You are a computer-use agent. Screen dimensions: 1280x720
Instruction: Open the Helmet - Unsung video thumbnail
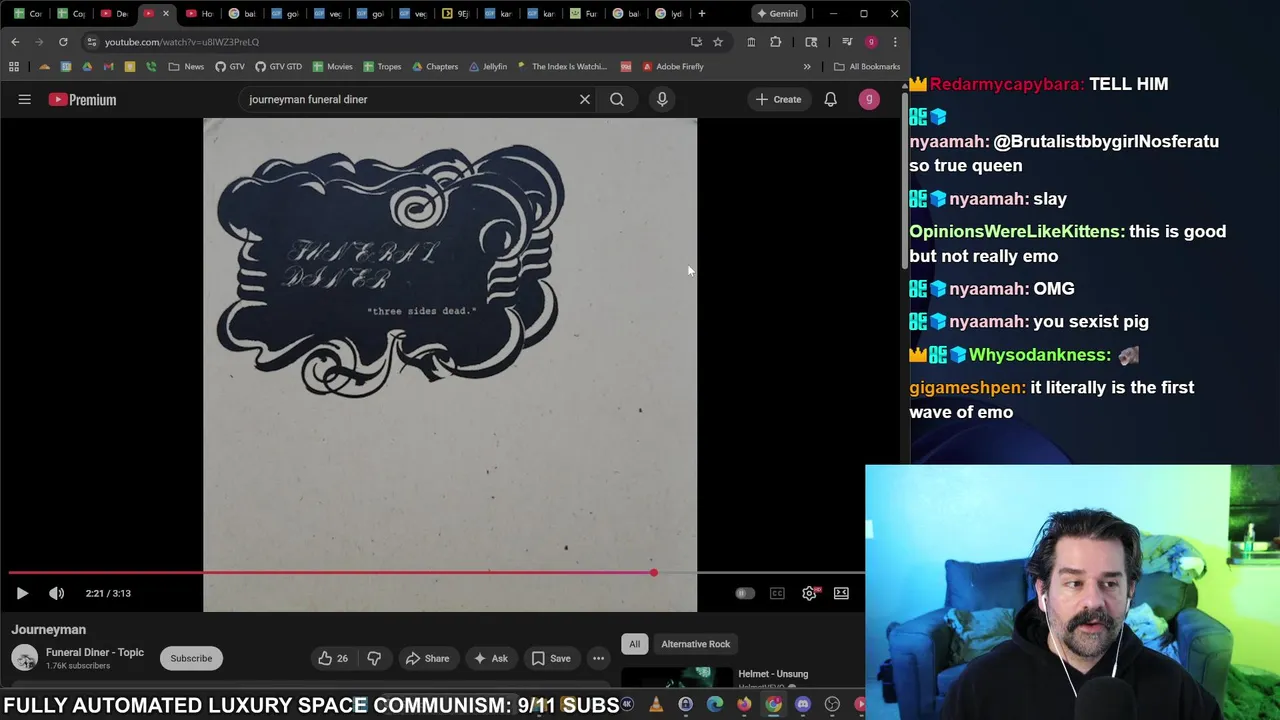(x=676, y=677)
